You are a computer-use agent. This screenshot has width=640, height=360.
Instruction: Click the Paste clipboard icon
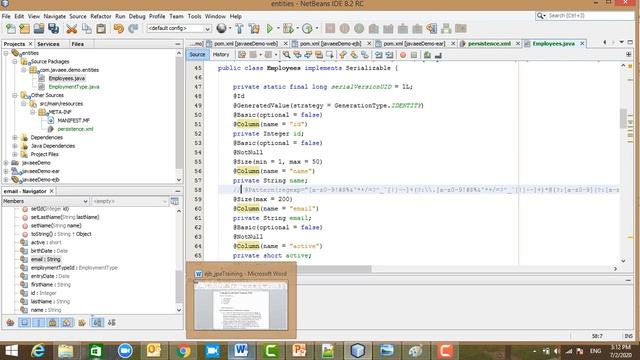[x=101, y=29]
